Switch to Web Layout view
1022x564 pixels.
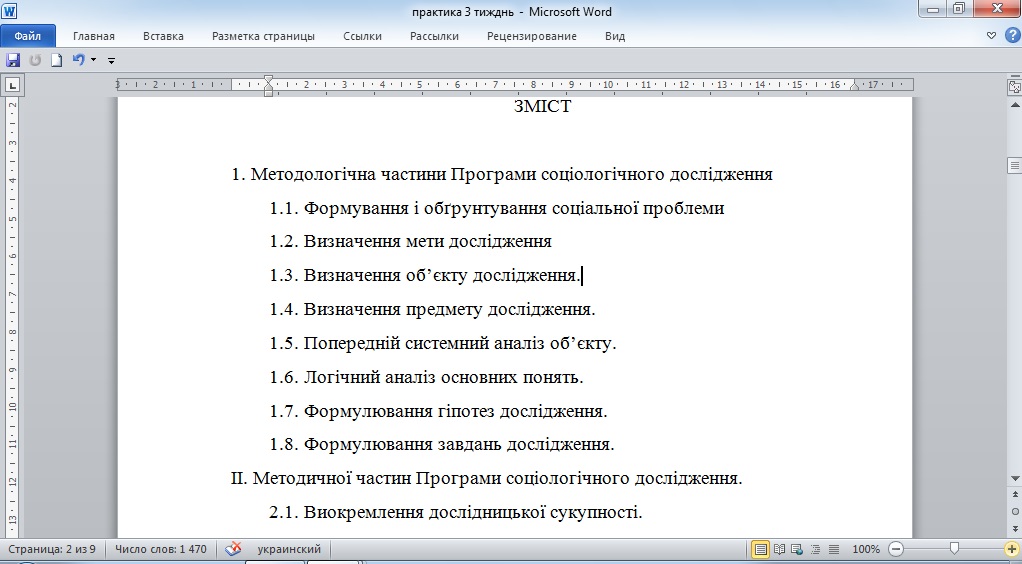pos(797,549)
